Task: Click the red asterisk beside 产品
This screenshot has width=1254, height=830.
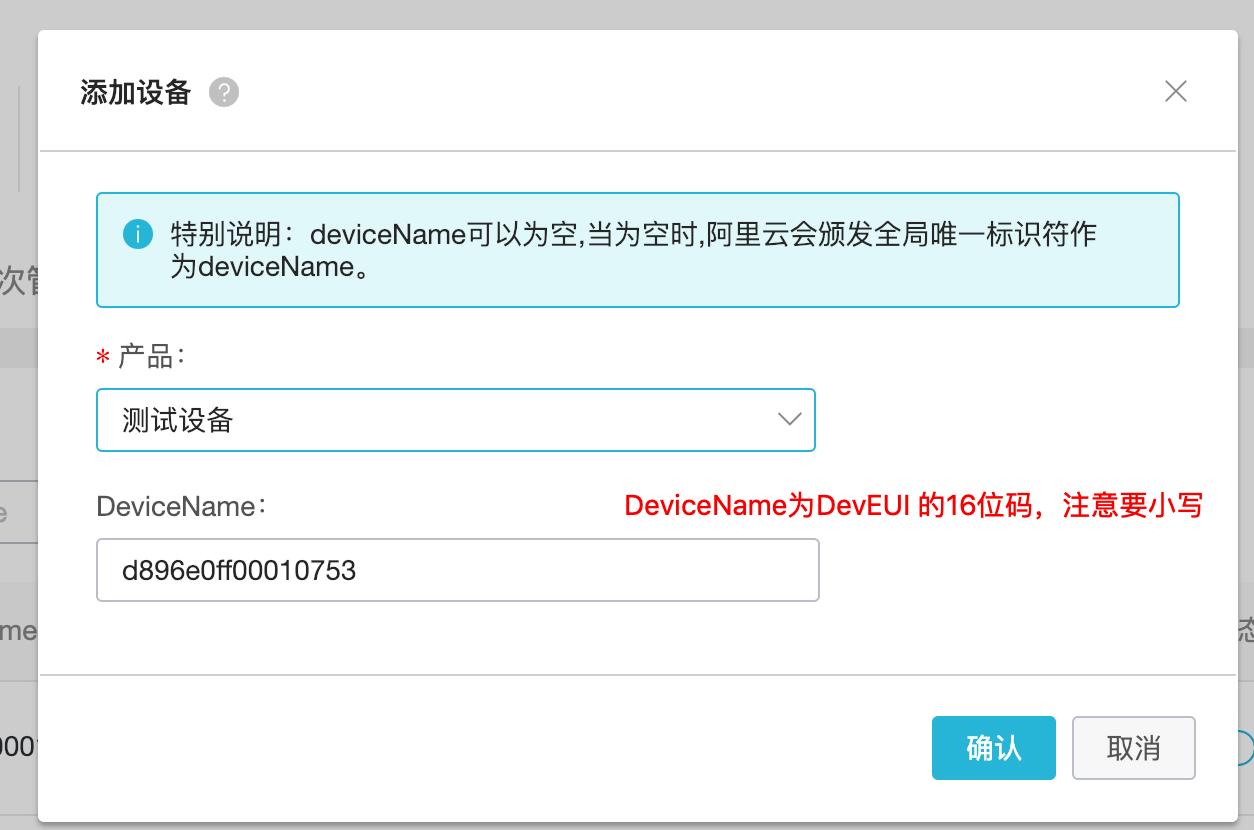Action: click(x=101, y=357)
